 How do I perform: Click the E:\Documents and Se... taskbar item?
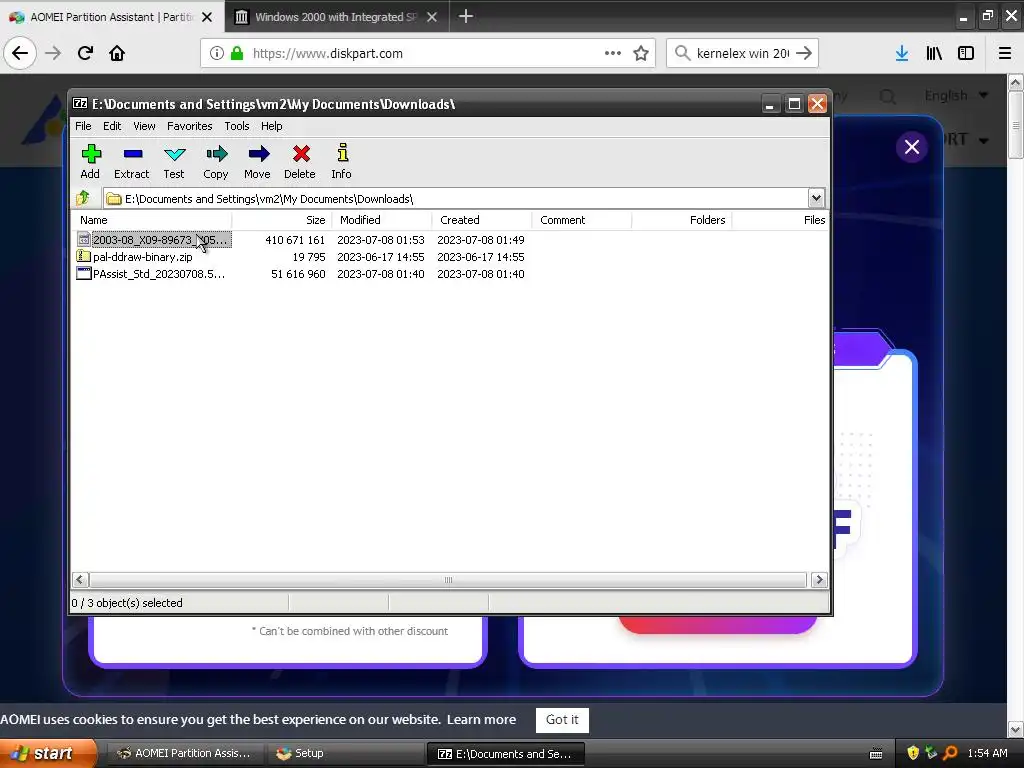[x=505, y=753]
